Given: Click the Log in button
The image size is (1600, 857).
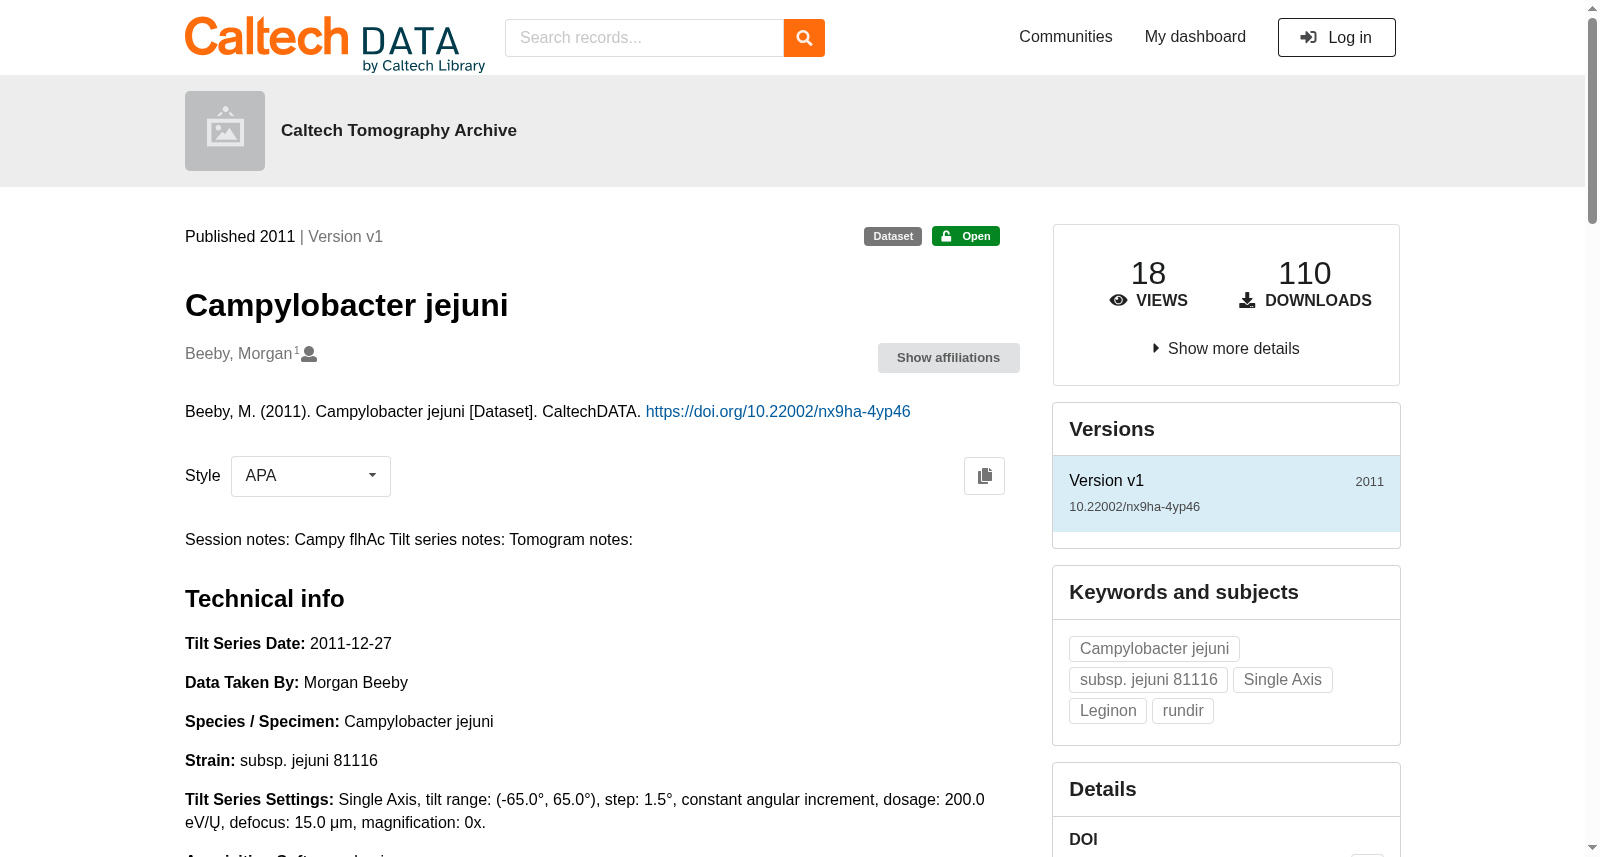Looking at the screenshot, I should click(x=1336, y=38).
